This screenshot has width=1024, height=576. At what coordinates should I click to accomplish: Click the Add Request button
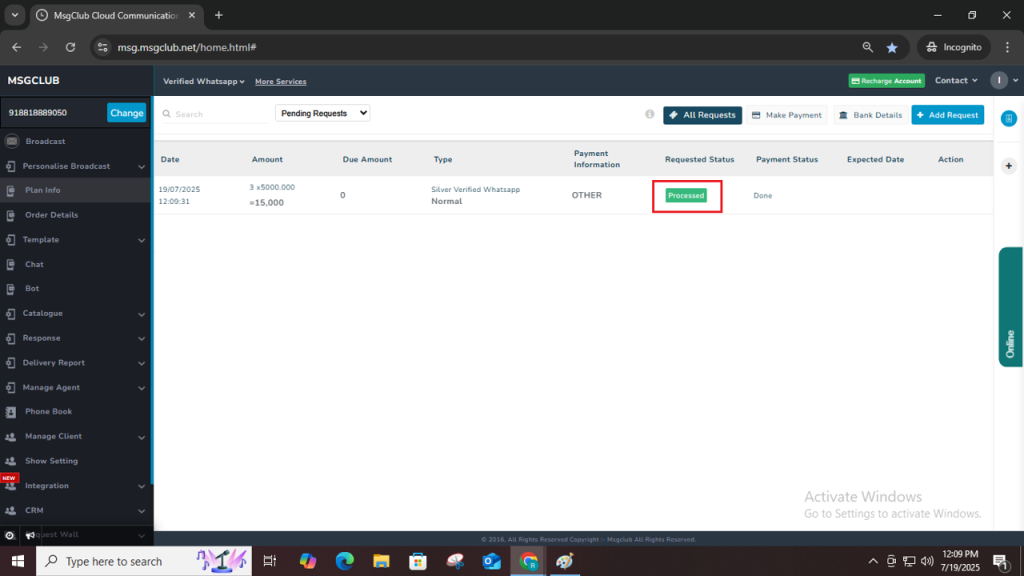(x=948, y=115)
